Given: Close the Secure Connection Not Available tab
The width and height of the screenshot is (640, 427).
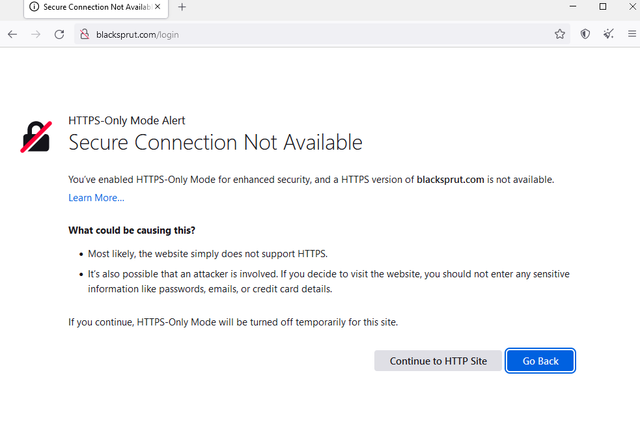Looking at the screenshot, I should pos(158,7).
